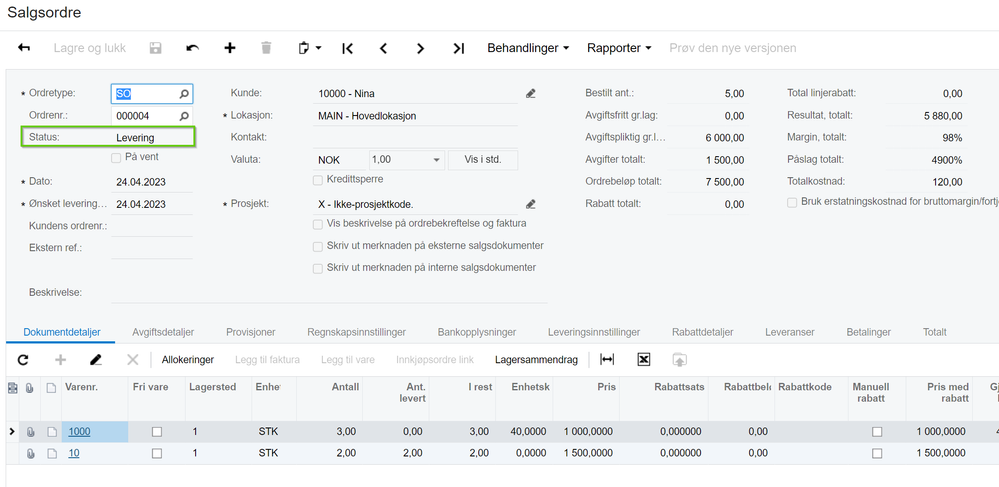Enable the På vent checkbox
This screenshot has height=487, width=999.
117,158
